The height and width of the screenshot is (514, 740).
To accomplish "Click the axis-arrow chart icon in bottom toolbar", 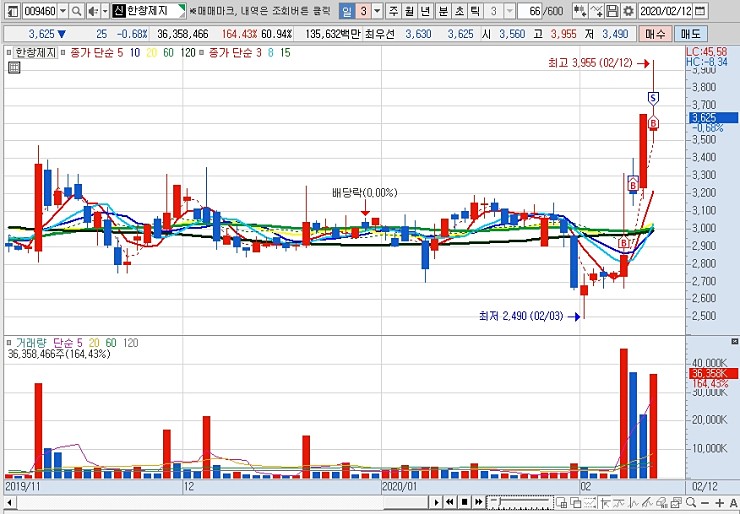I will [x=605, y=502].
